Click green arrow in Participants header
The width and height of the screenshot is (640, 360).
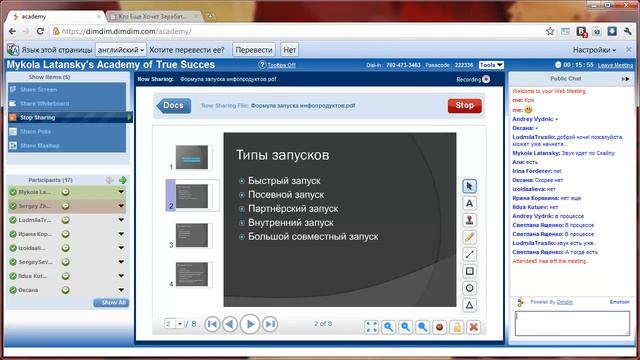point(122,180)
